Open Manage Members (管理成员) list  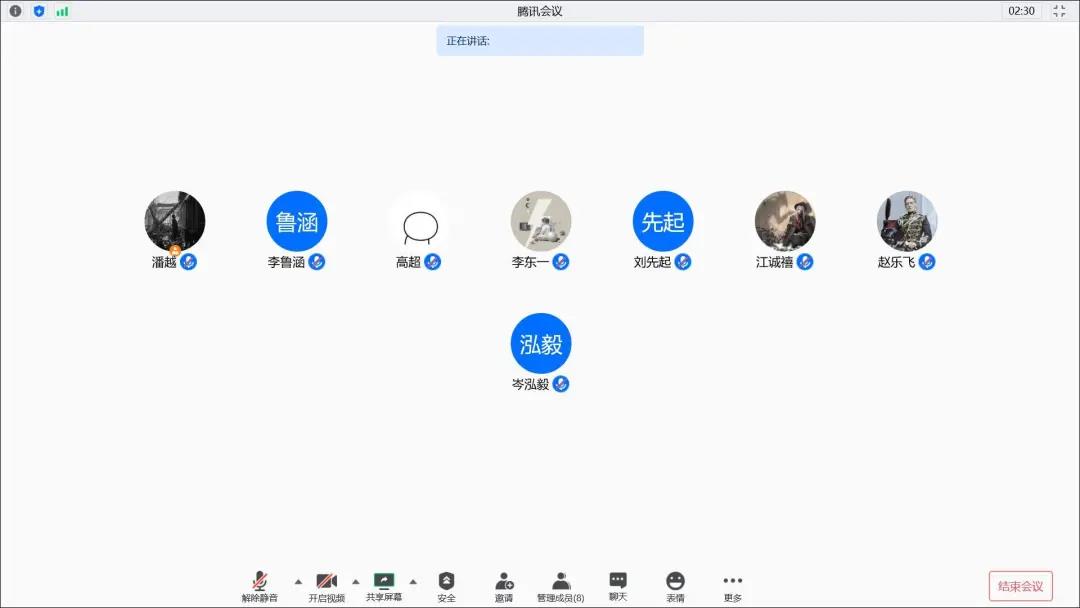coord(560,585)
